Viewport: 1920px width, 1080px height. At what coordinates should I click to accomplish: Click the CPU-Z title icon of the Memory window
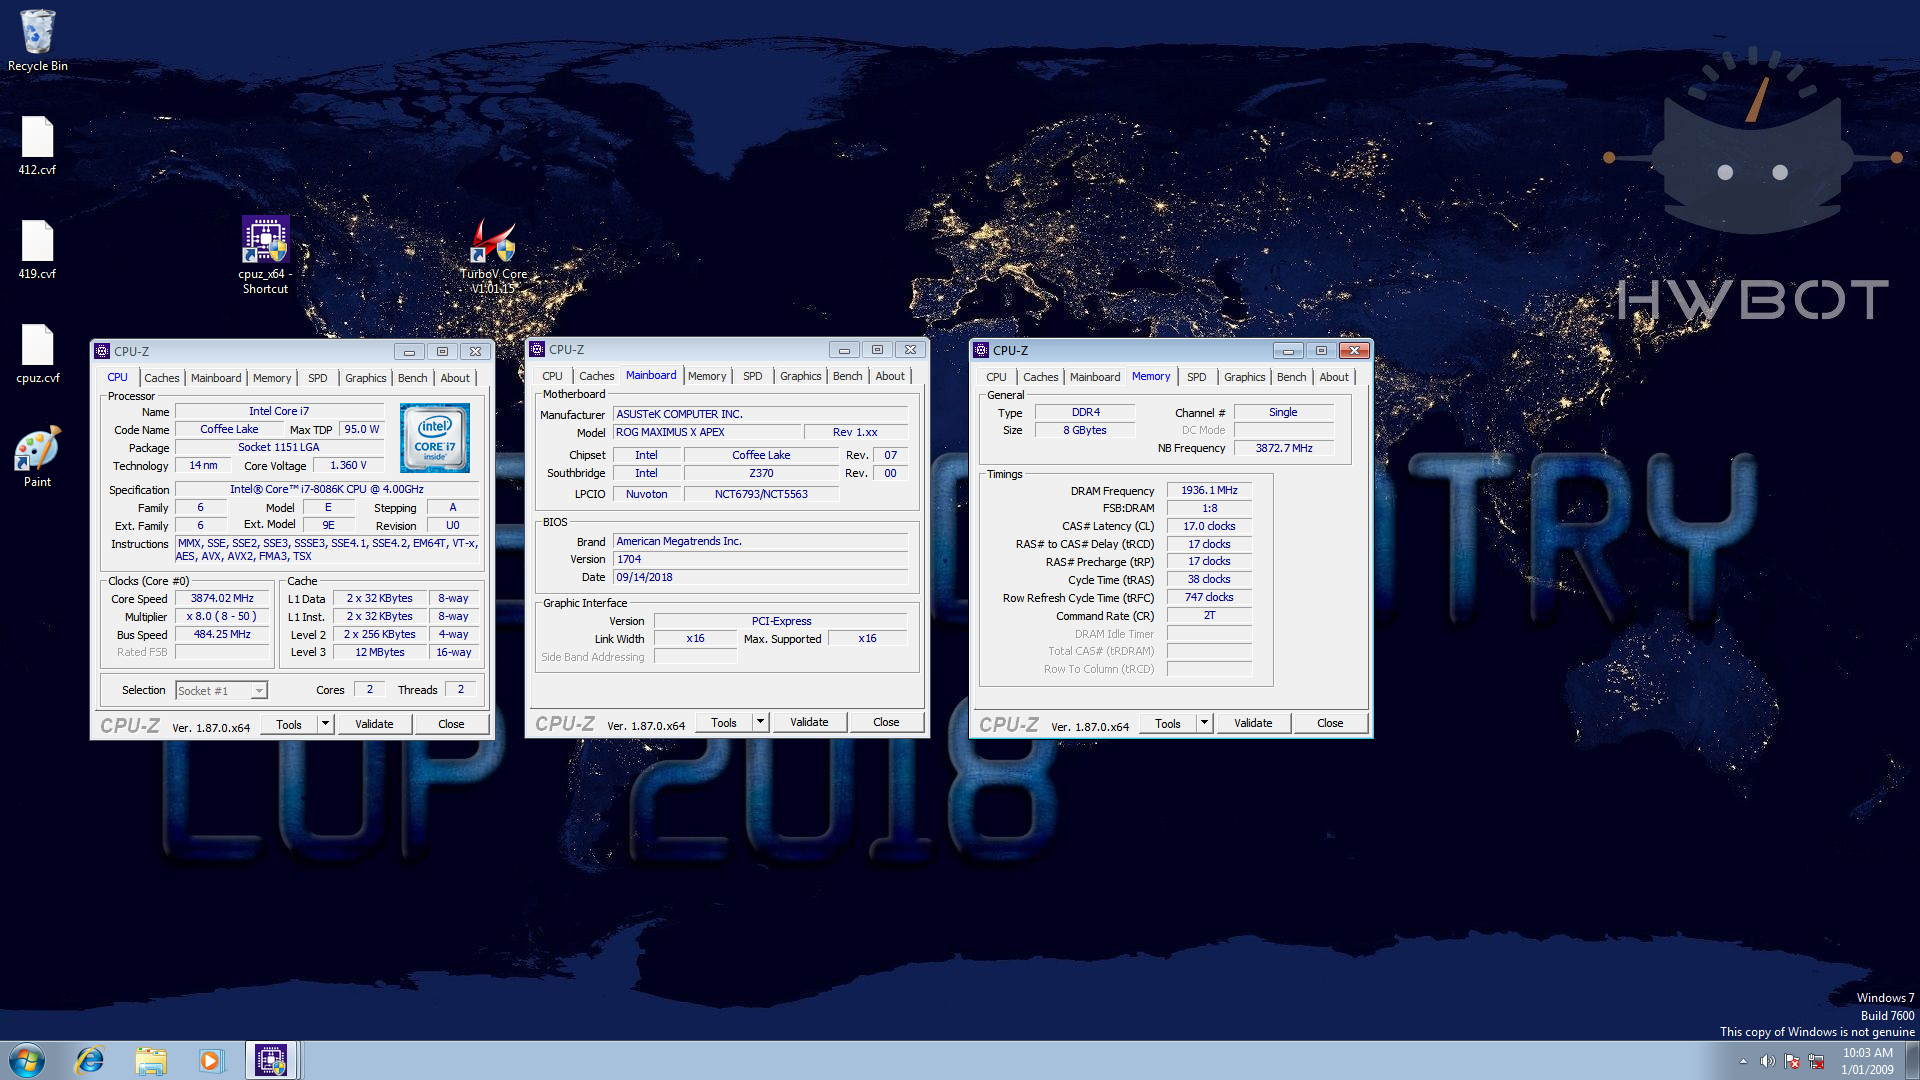point(981,350)
